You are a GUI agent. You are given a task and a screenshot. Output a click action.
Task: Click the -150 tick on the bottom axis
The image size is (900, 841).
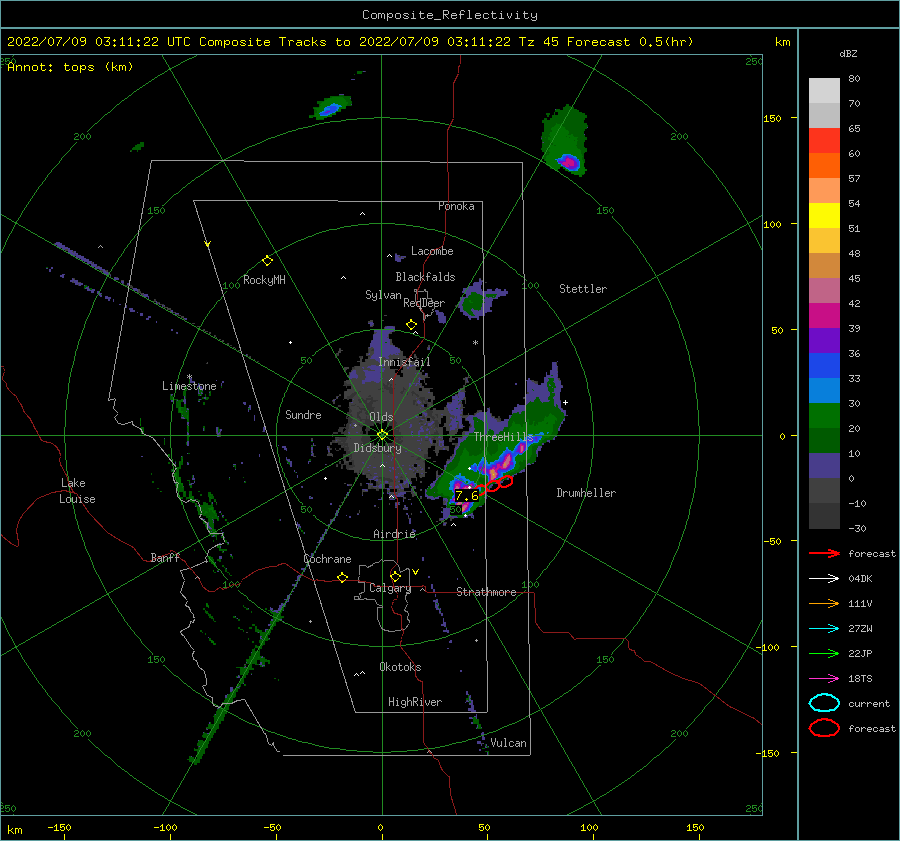(x=59, y=827)
